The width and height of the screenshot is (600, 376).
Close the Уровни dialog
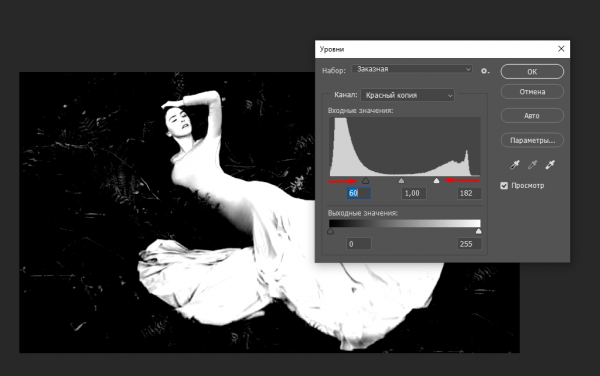[561, 49]
